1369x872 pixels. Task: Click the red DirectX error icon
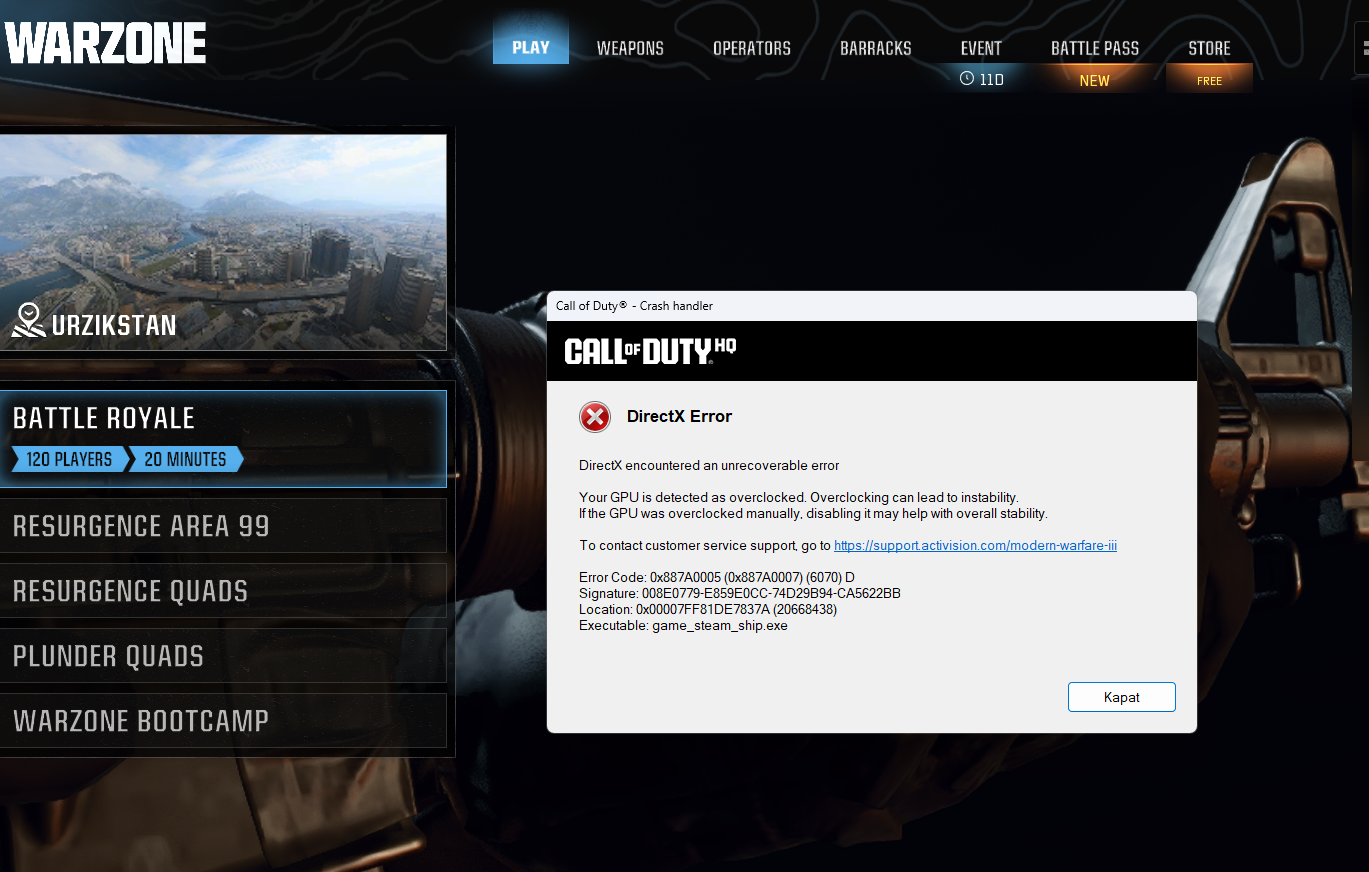click(595, 417)
